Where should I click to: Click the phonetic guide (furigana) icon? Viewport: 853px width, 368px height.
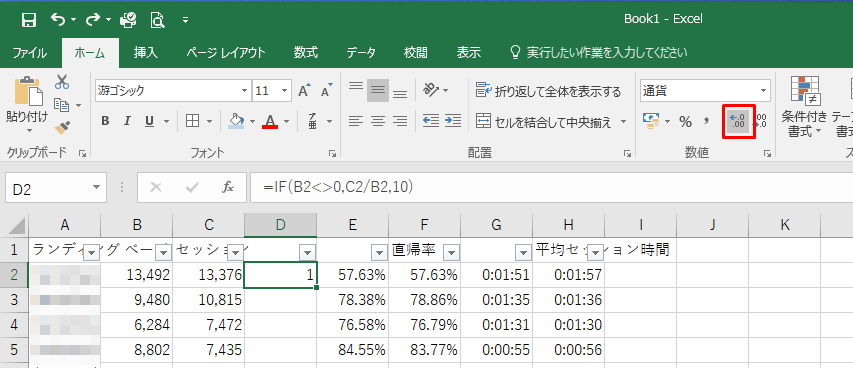click(x=313, y=121)
